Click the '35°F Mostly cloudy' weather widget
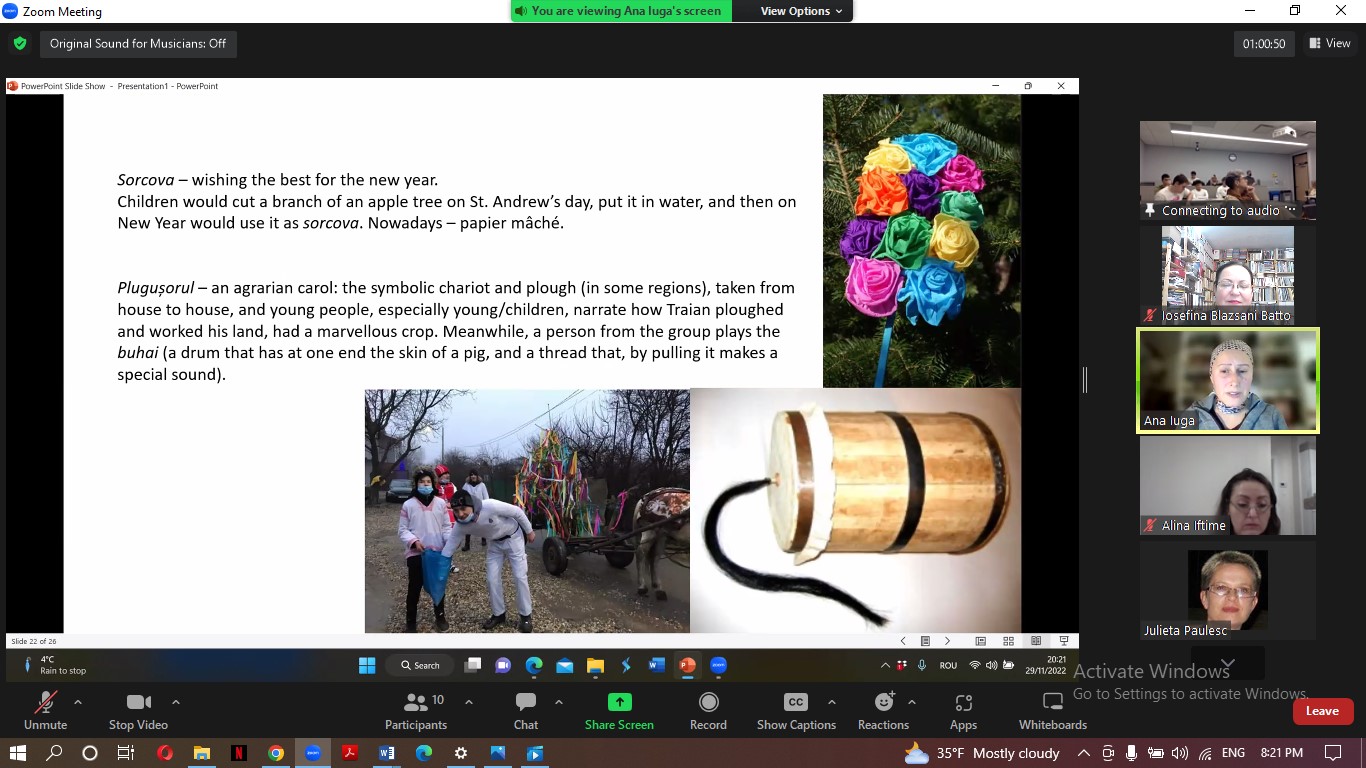1366x768 pixels. pyautogui.click(x=981, y=753)
